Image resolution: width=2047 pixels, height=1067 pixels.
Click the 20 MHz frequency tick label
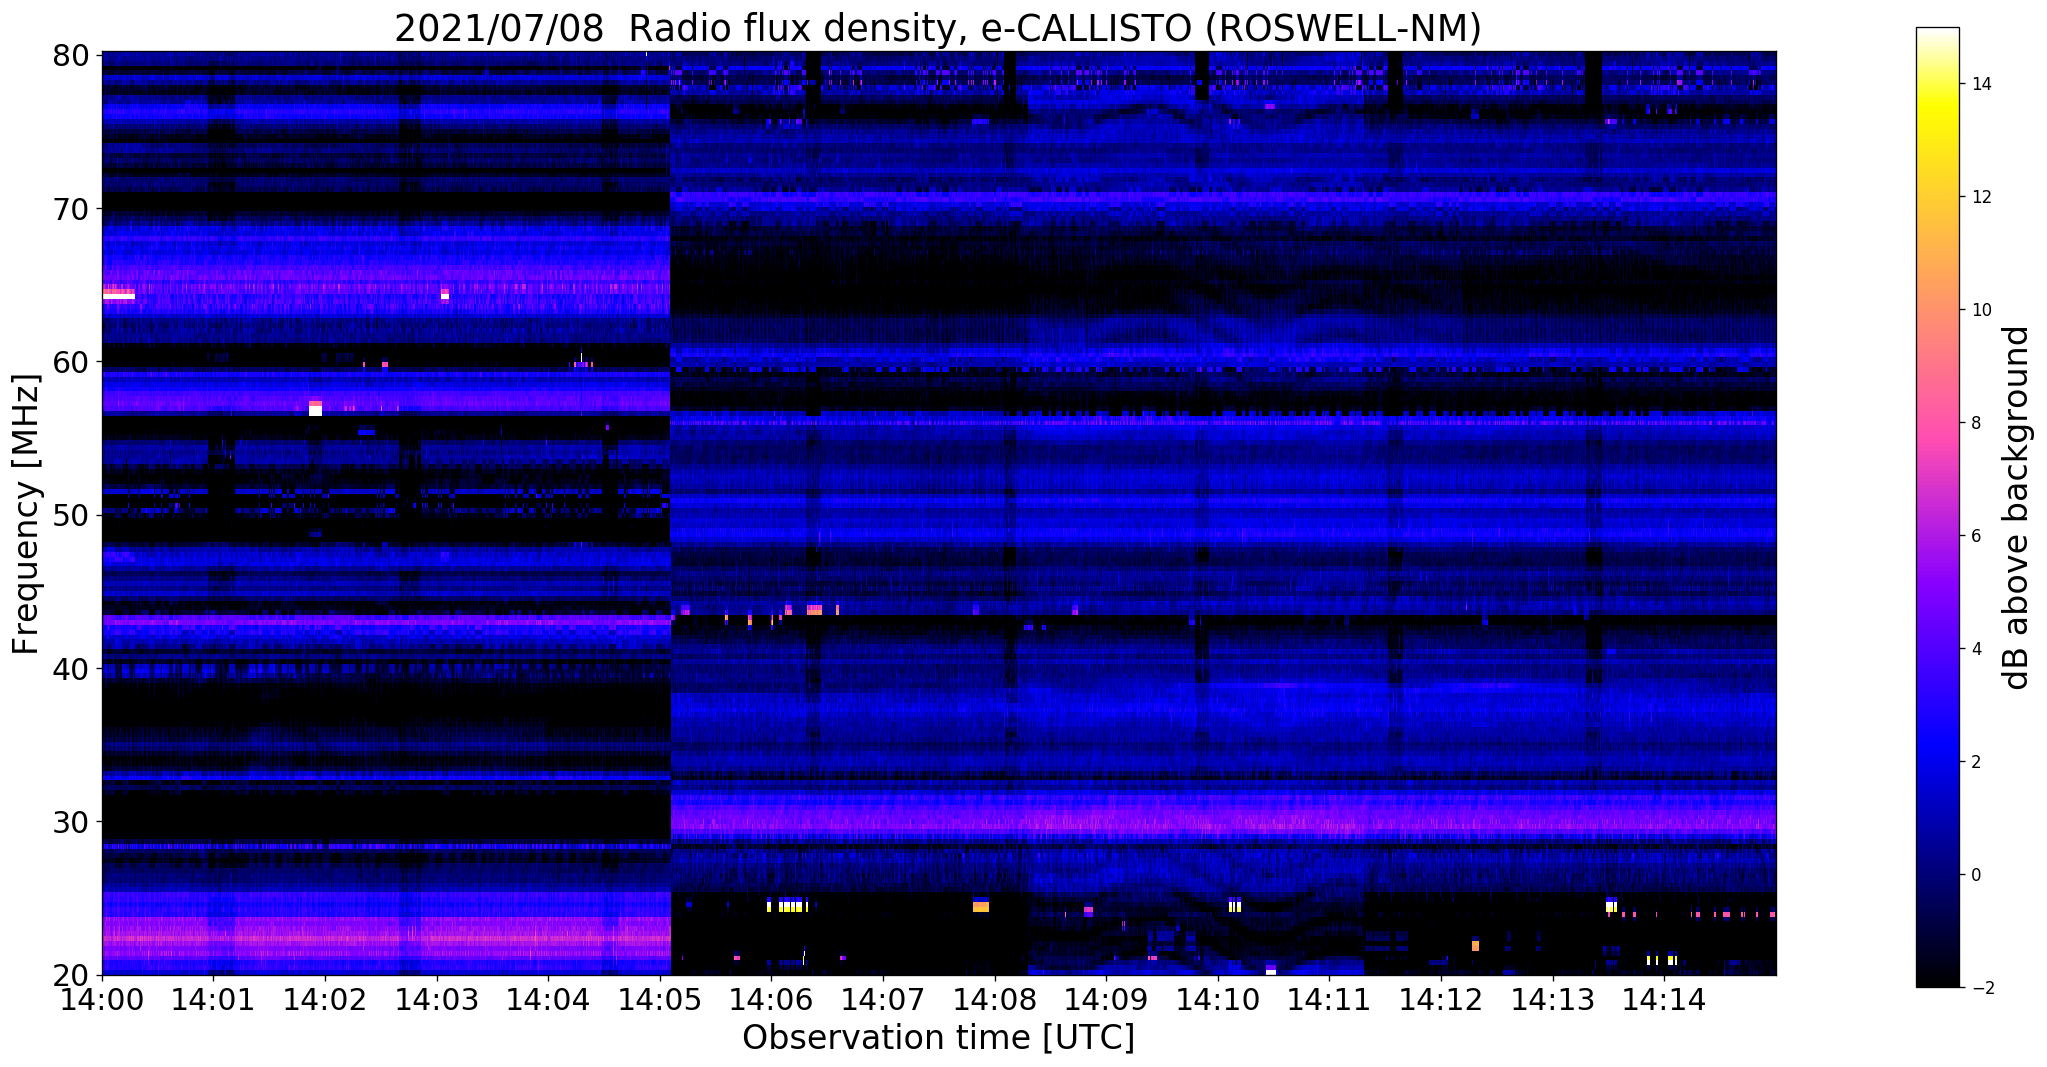(70, 975)
